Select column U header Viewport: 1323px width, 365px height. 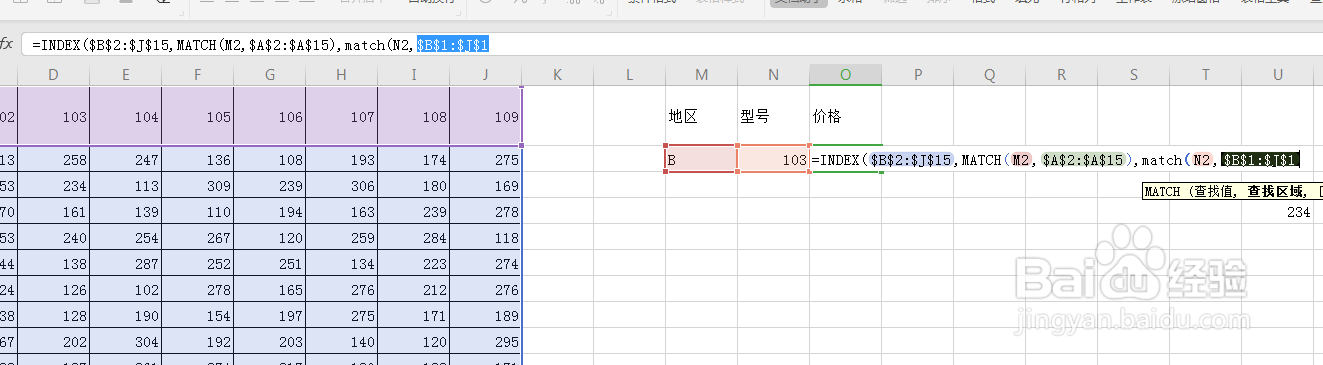click(x=1277, y=75)
